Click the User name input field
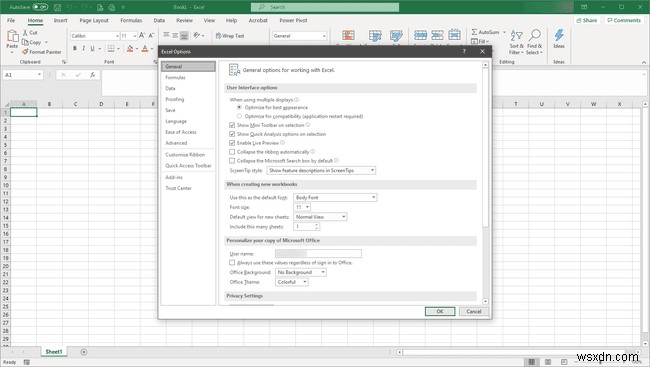Screen dimensions: 650x367 tap(318, 253)
